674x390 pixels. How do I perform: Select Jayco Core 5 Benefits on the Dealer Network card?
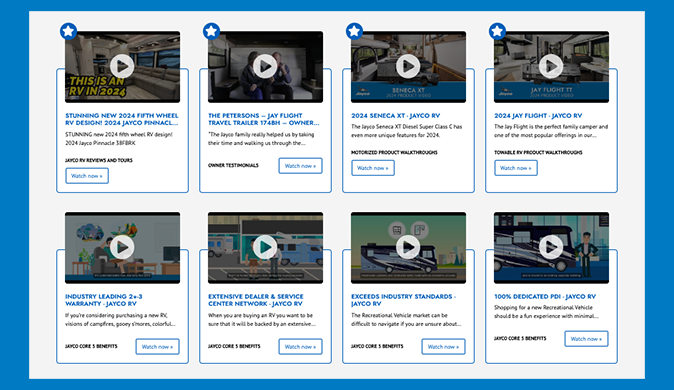pos(234,347)
